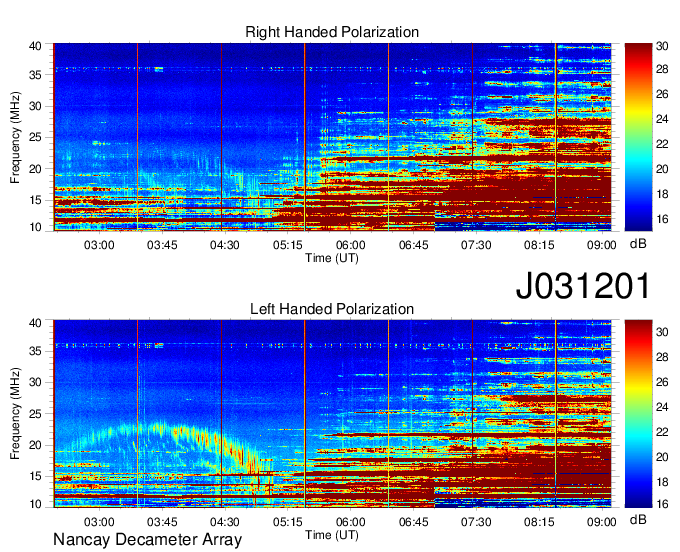Select the 20 MHz frequency tick of Left Handed plot
The height and width of the screenshot is (552, 680).
[x=35, y=445]
